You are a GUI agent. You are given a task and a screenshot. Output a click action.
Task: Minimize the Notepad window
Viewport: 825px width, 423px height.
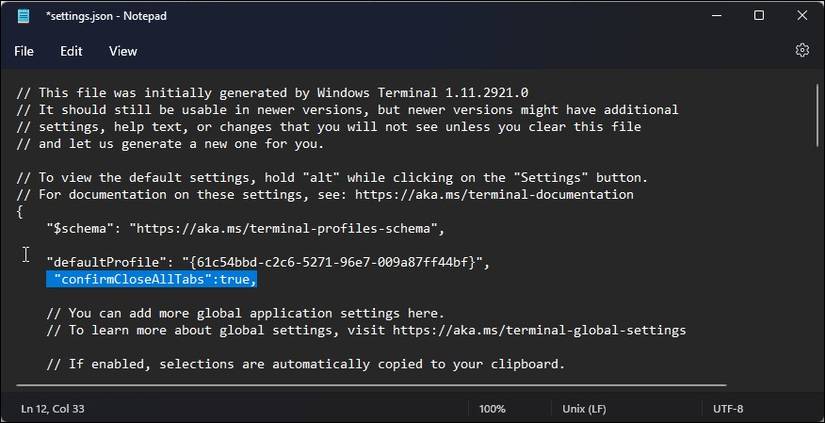[x=713, y=16]
